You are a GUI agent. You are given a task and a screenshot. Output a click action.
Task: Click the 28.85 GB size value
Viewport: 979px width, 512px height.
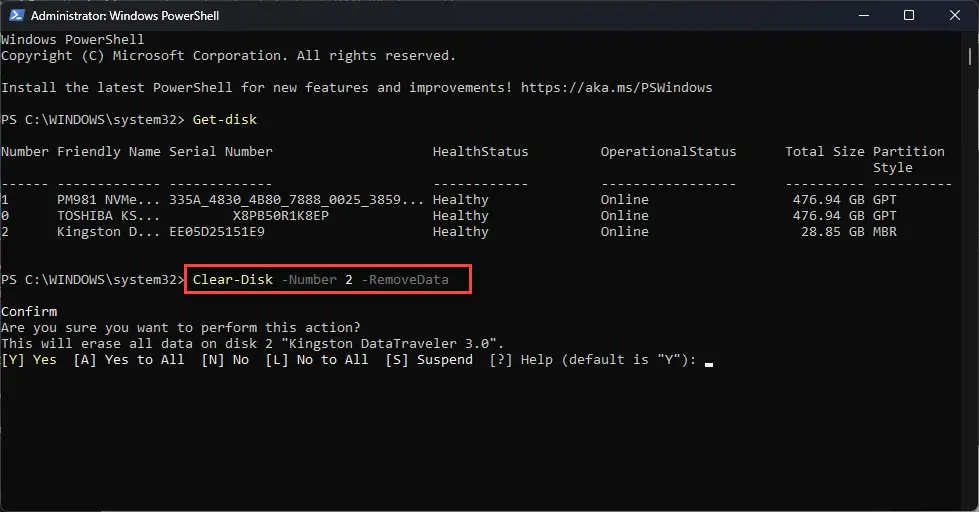[x=833, y=232]
